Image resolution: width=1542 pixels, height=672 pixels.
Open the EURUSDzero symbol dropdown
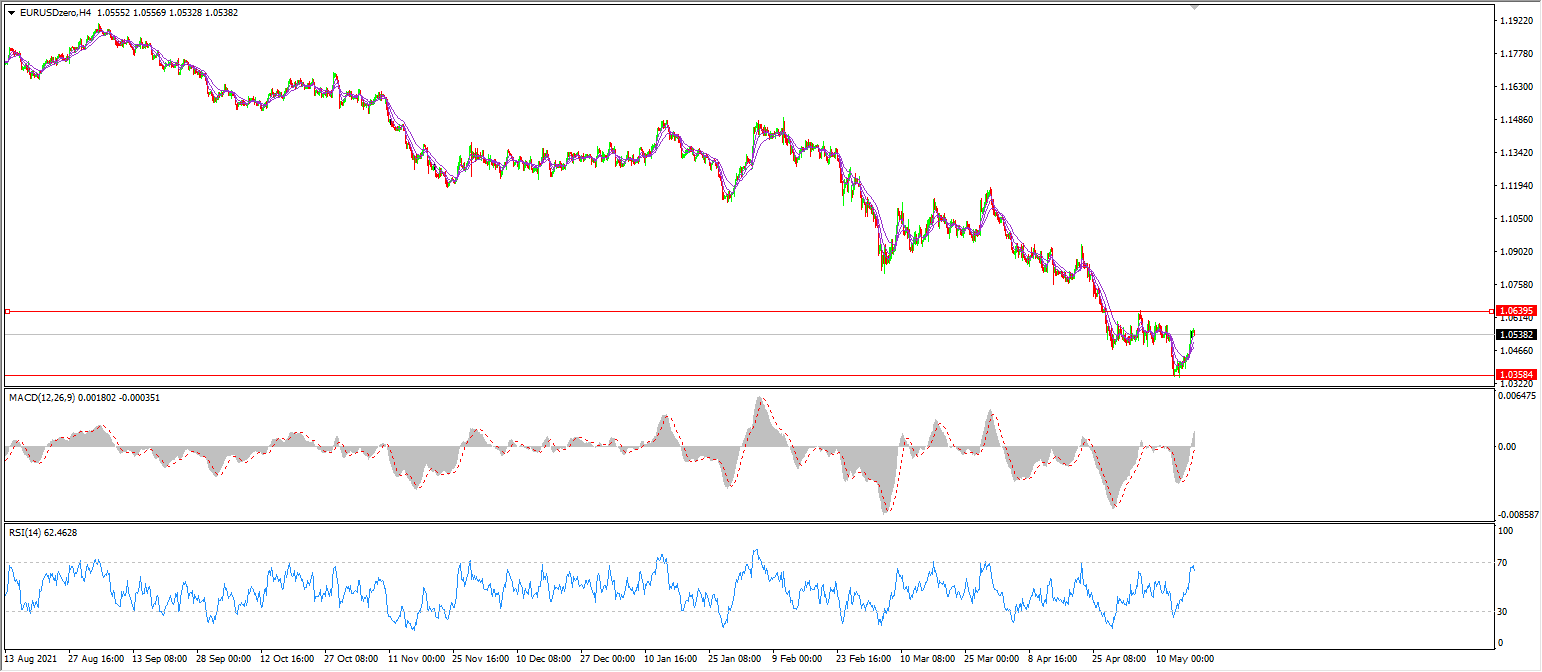pos(10,11)
